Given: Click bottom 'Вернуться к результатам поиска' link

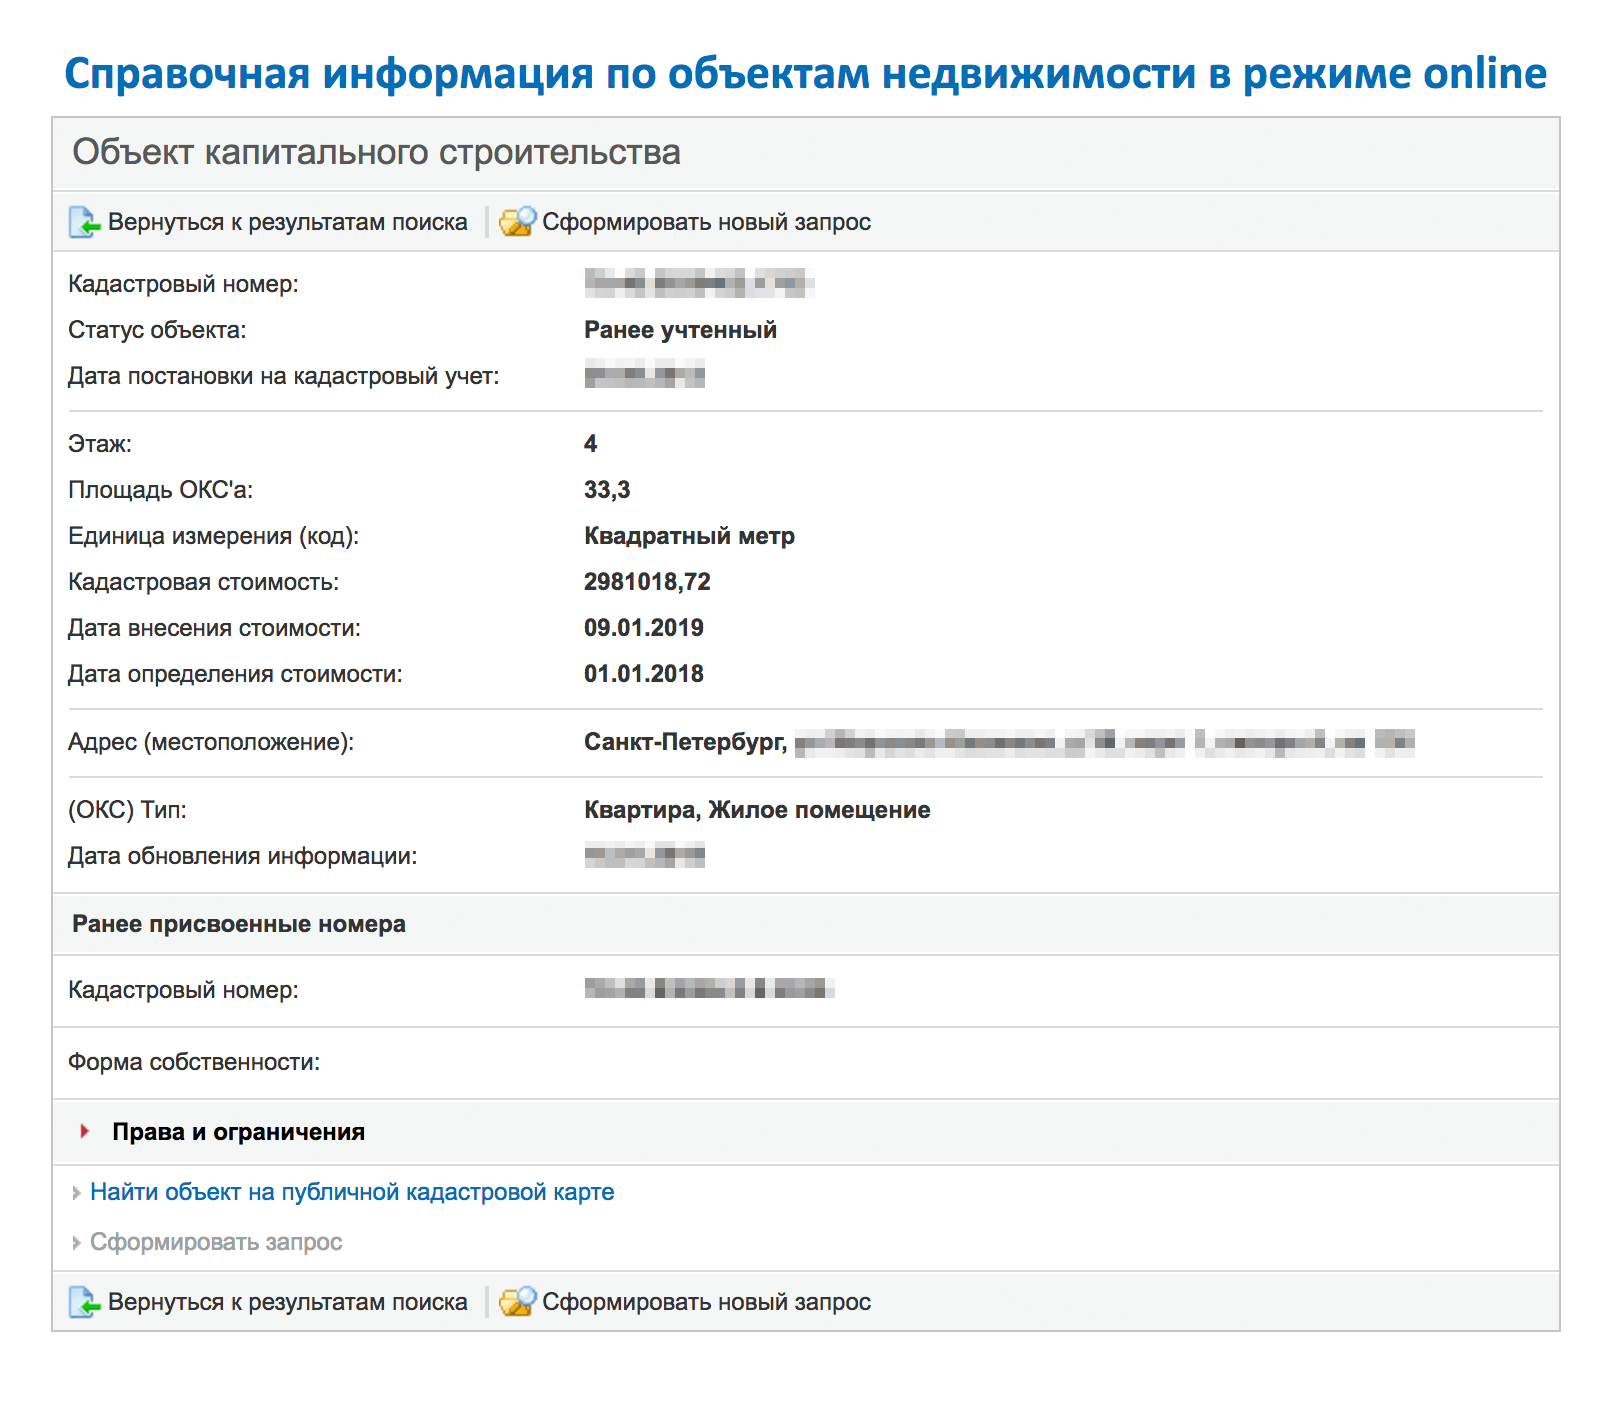Looking at the screenshot, I should (x=287, y=1302).
